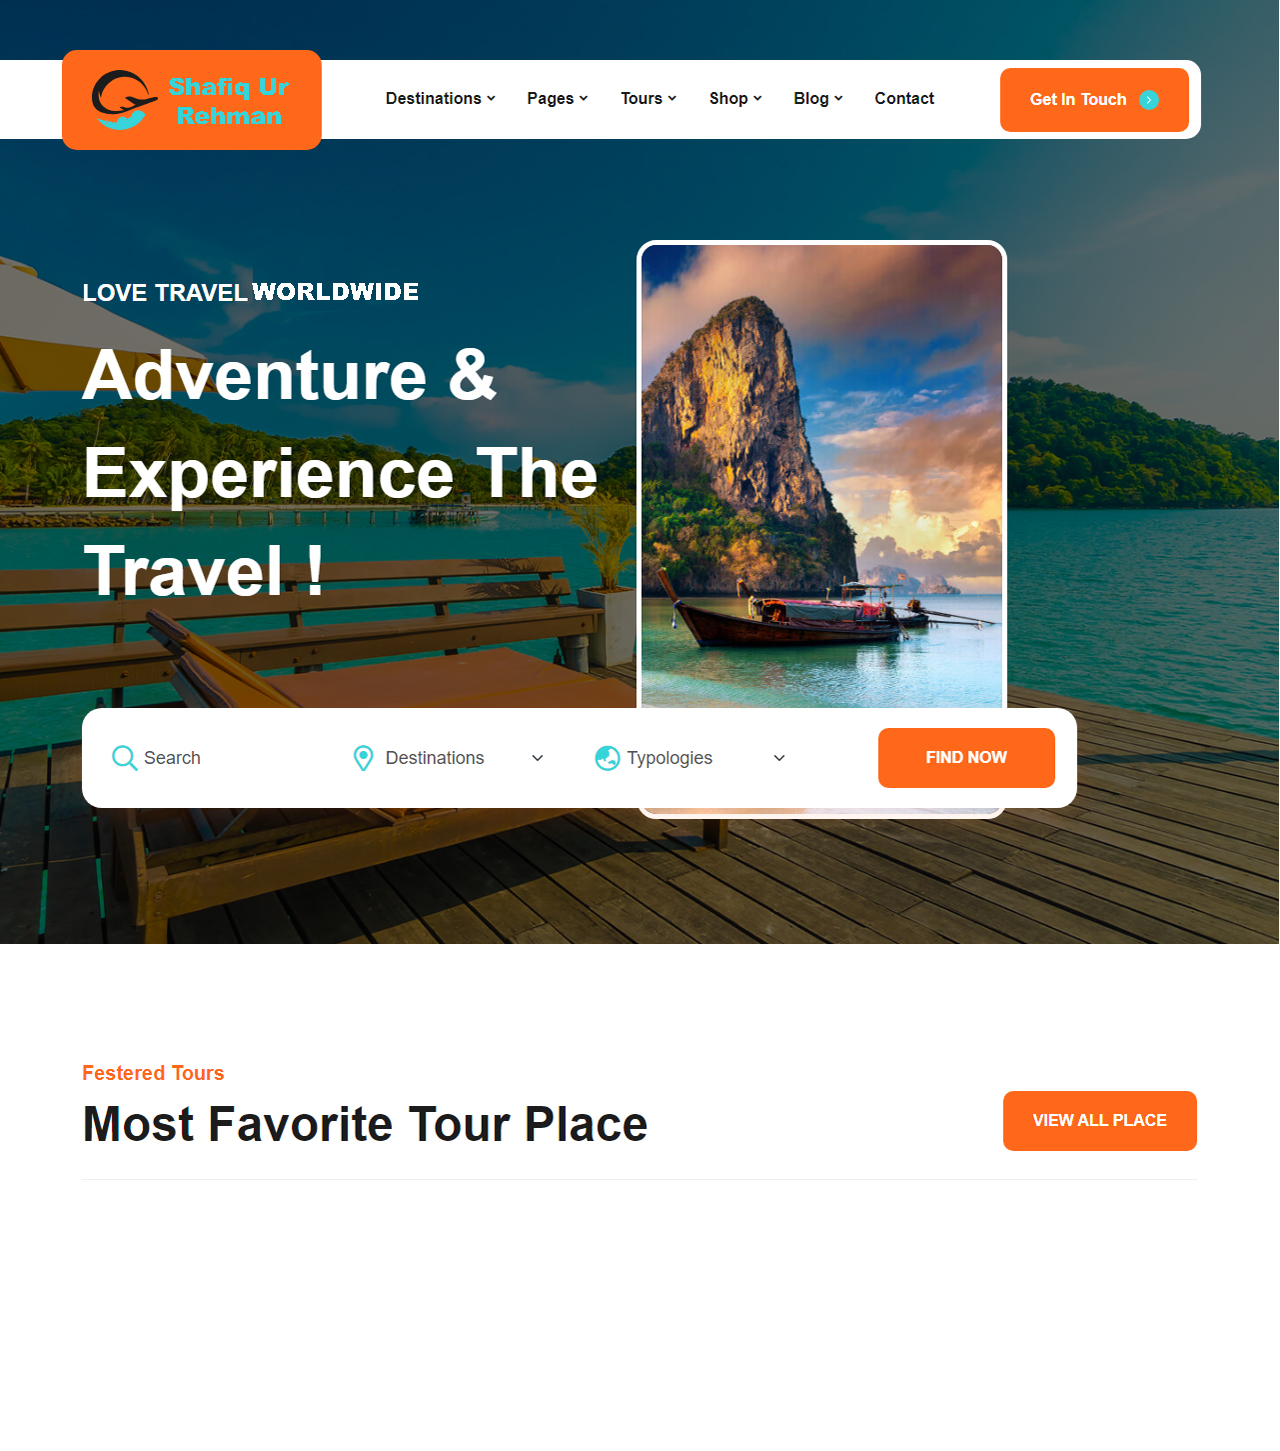Image resolution: width=1280 pixels, height=1451 pixels.
Task: Click the Adventure & Experience headline
Action: (x=340, y=473)
